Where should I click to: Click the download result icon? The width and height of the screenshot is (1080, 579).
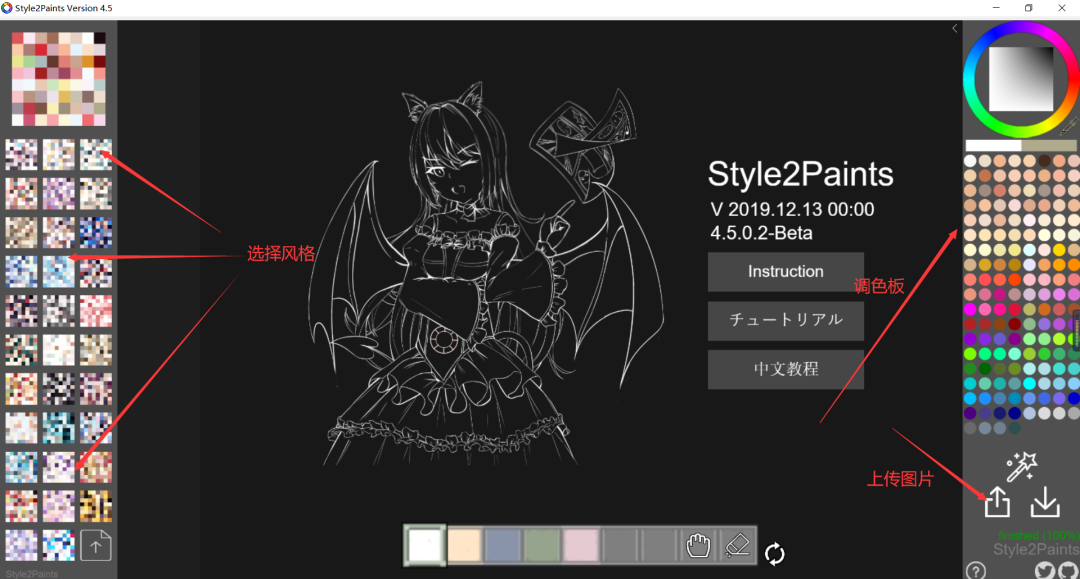point(1045,501)
